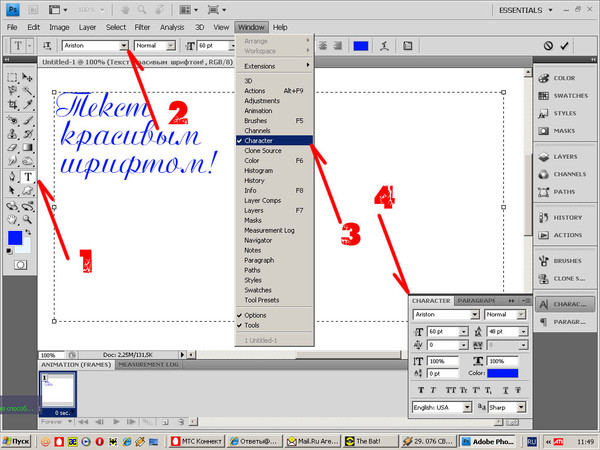Switch to МТС Коннект taskbar button

[196, 442]
